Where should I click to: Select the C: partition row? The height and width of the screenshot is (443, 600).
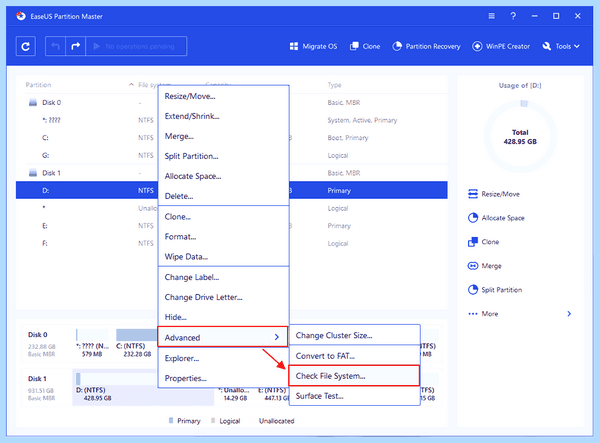click(232, 138)
